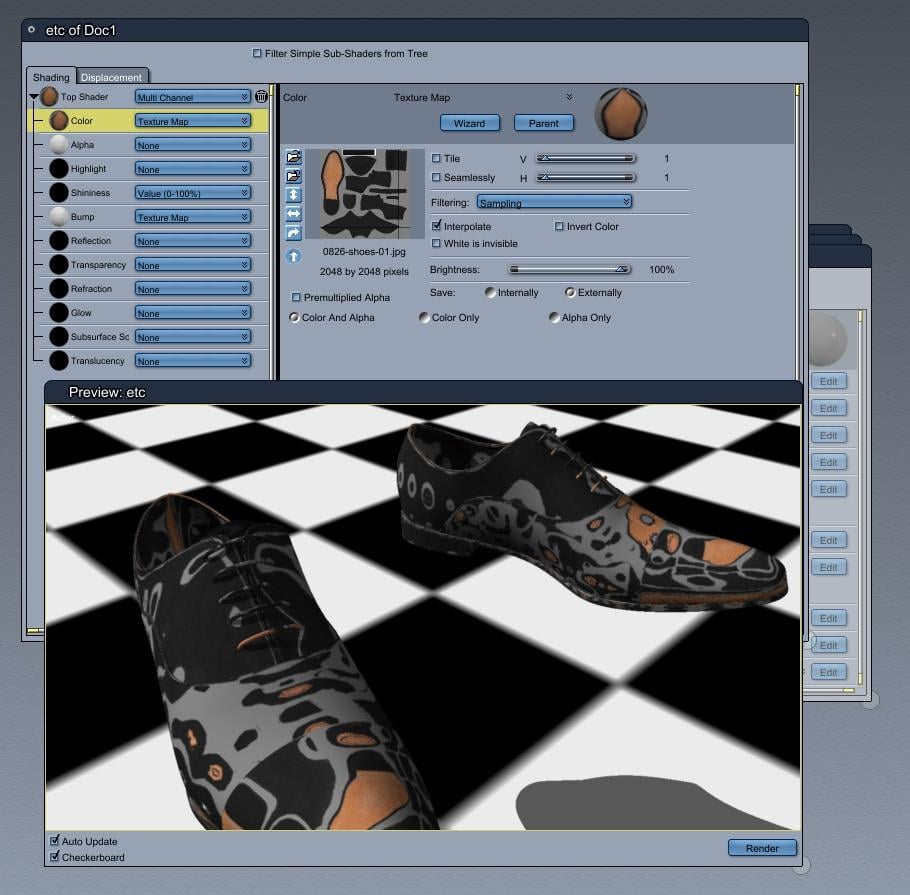The image size is (910, 895).
Task: Click the Alpha channel sphere icon
Action: click(59, 145)
